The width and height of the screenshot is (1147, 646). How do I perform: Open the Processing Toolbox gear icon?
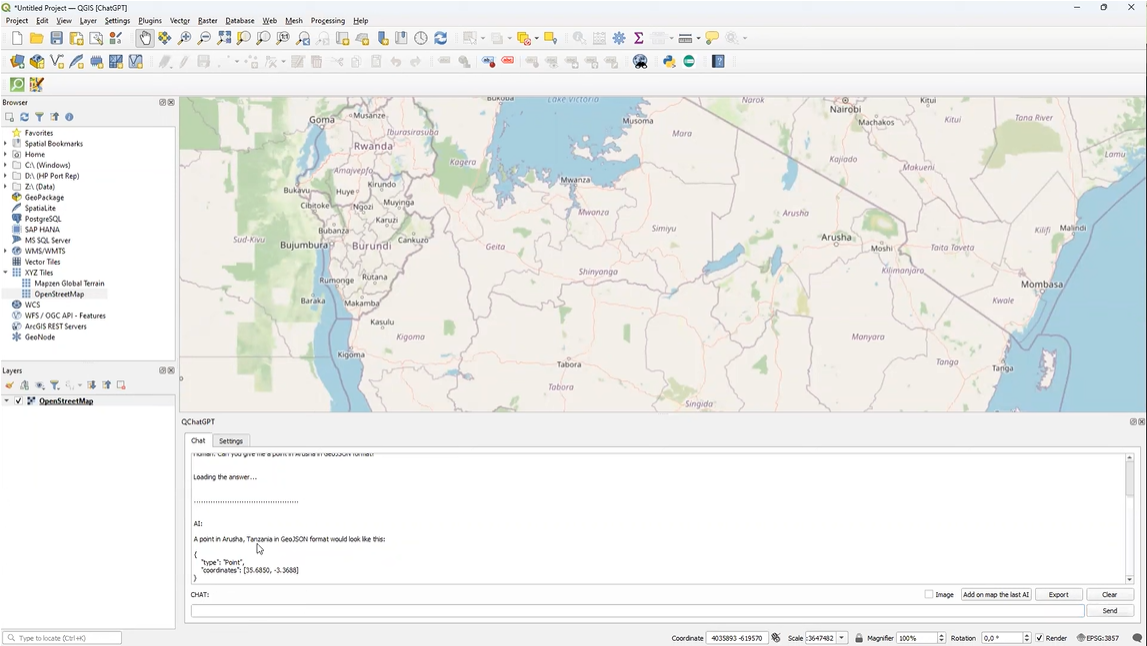coord(619,38)
